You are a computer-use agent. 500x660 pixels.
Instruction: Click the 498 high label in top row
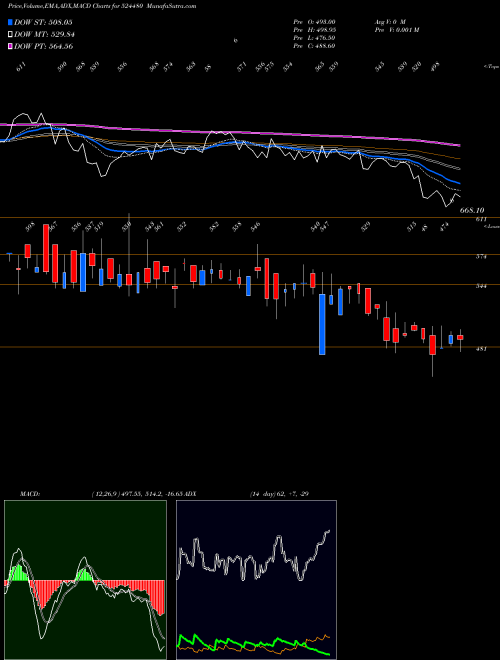pyautogui.click(x=436, y=66)
